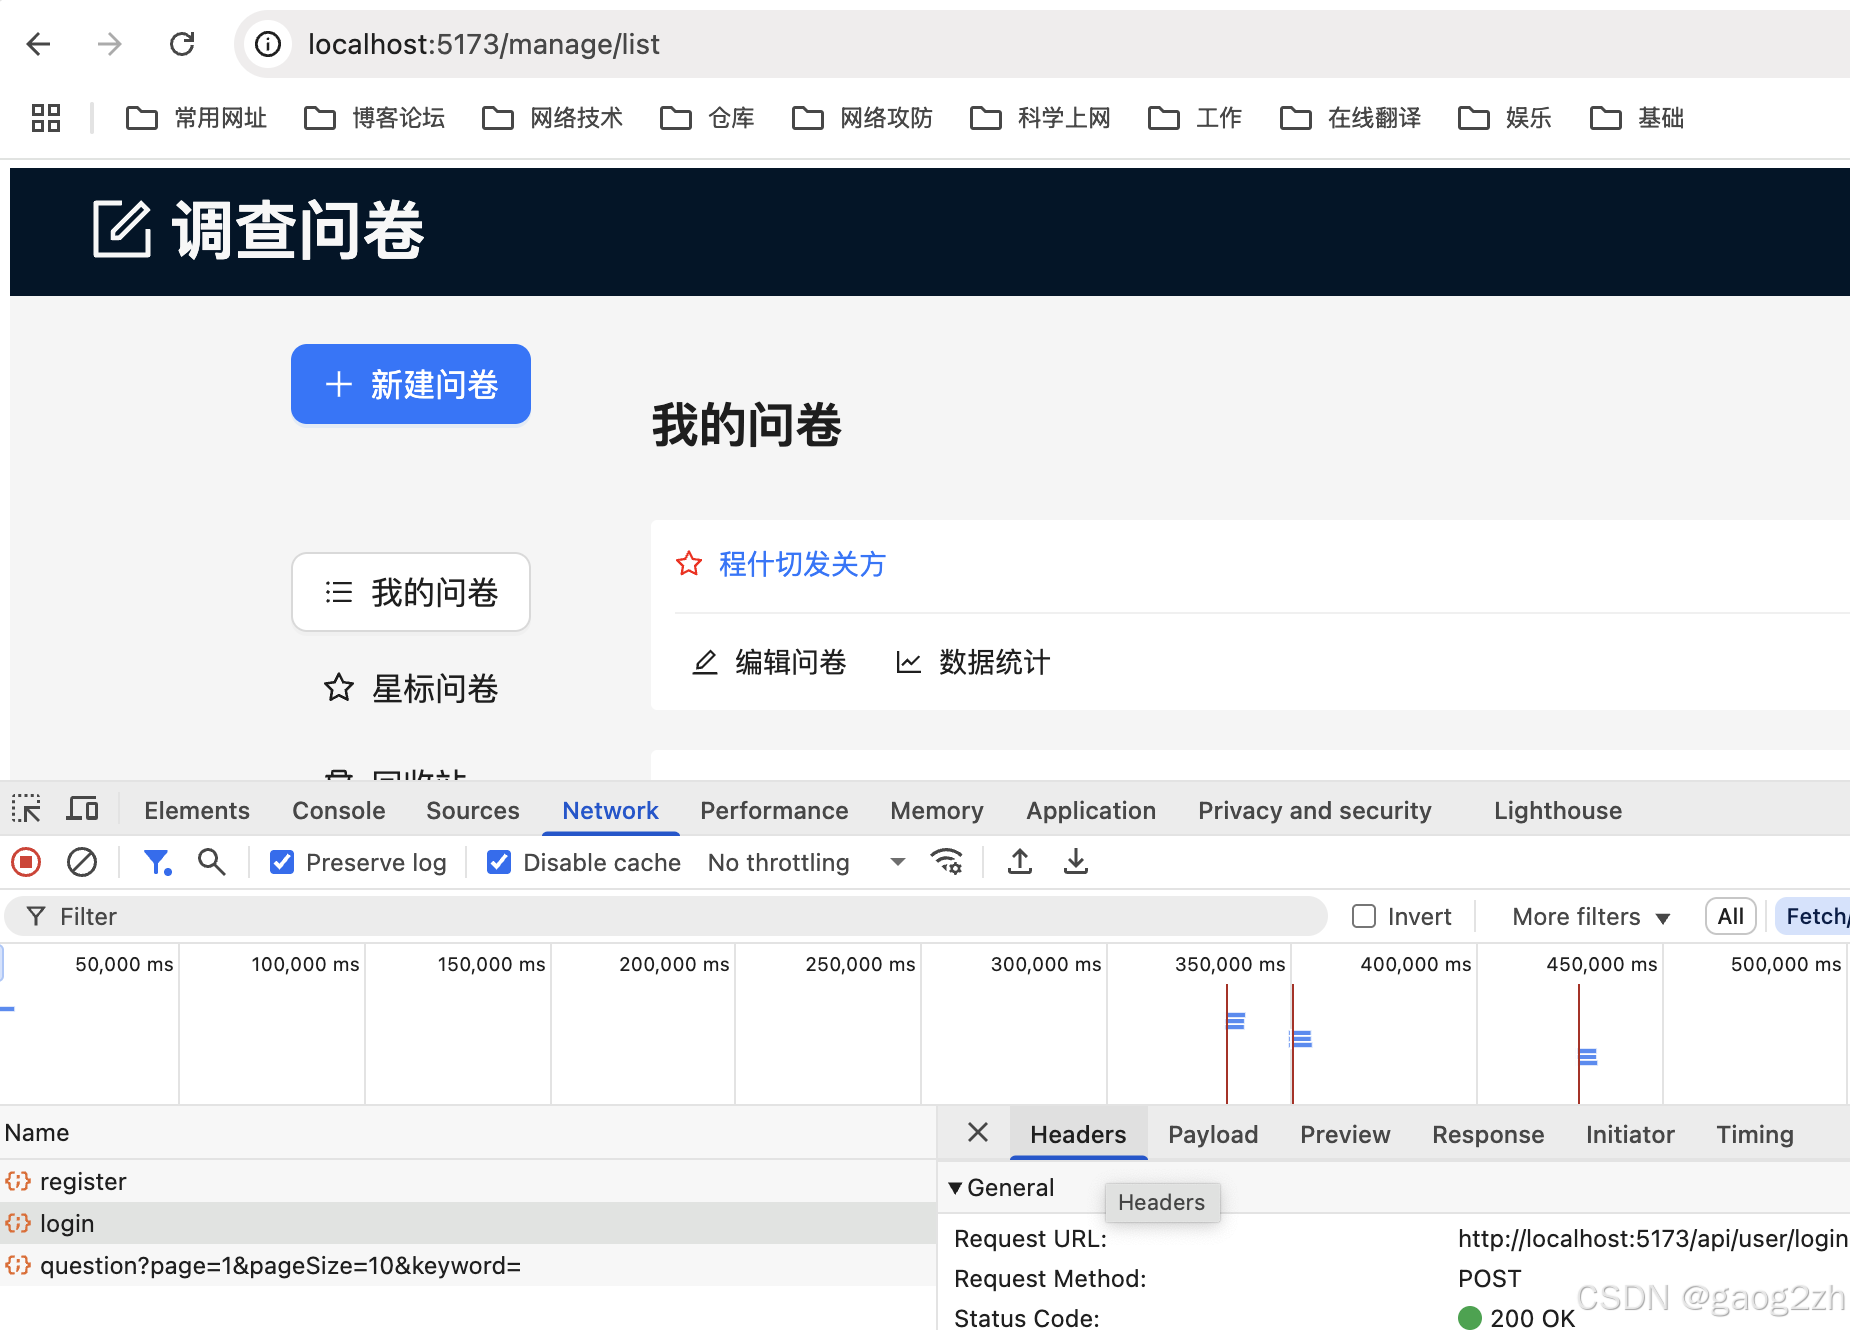Open the Lighthouse tab

[x=1558, y=810]
